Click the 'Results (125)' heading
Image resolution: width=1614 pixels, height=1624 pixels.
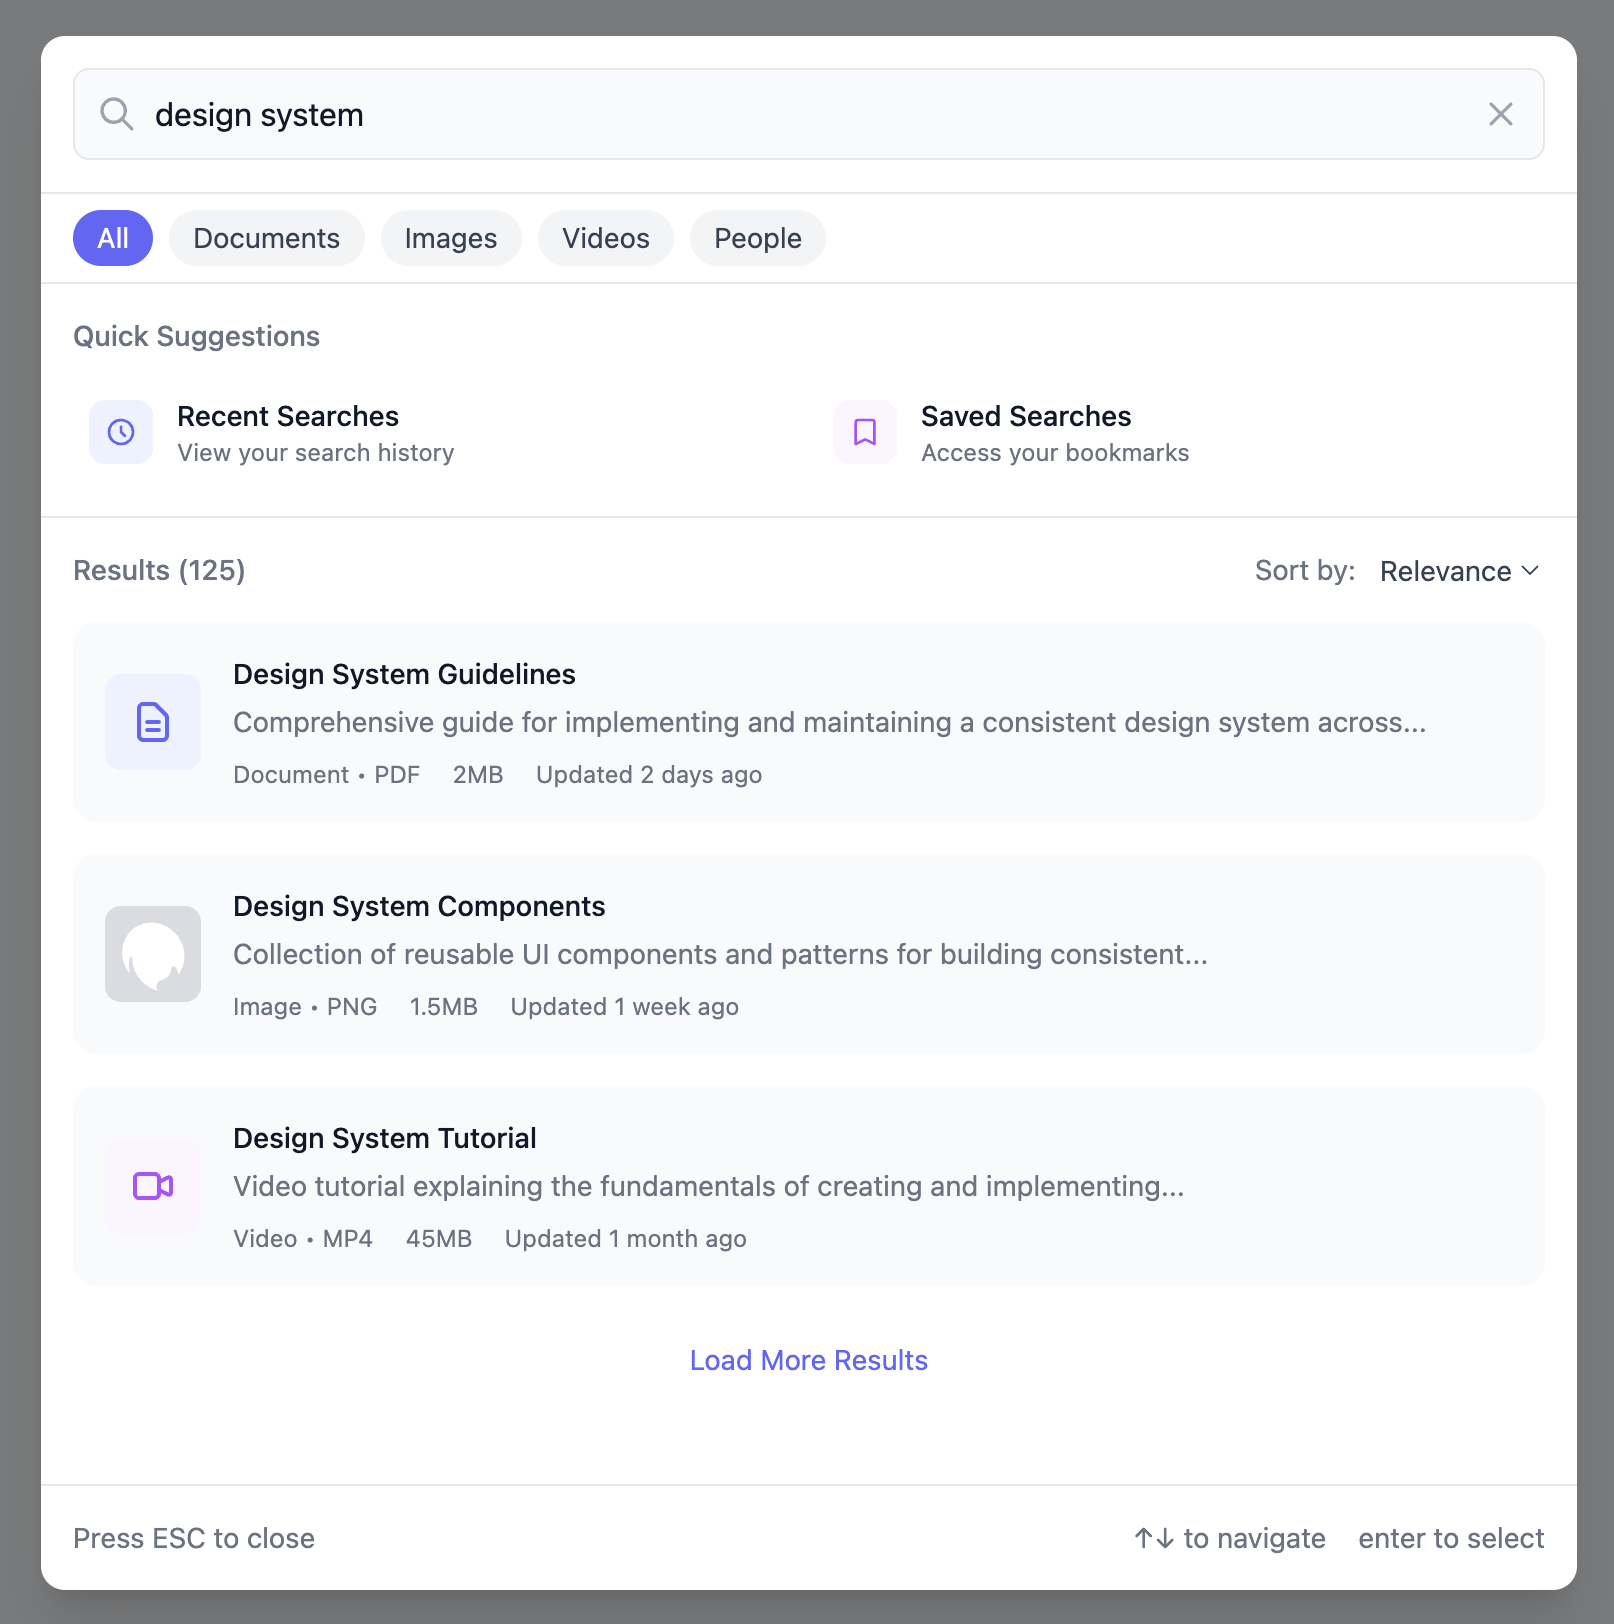(159, 570)
